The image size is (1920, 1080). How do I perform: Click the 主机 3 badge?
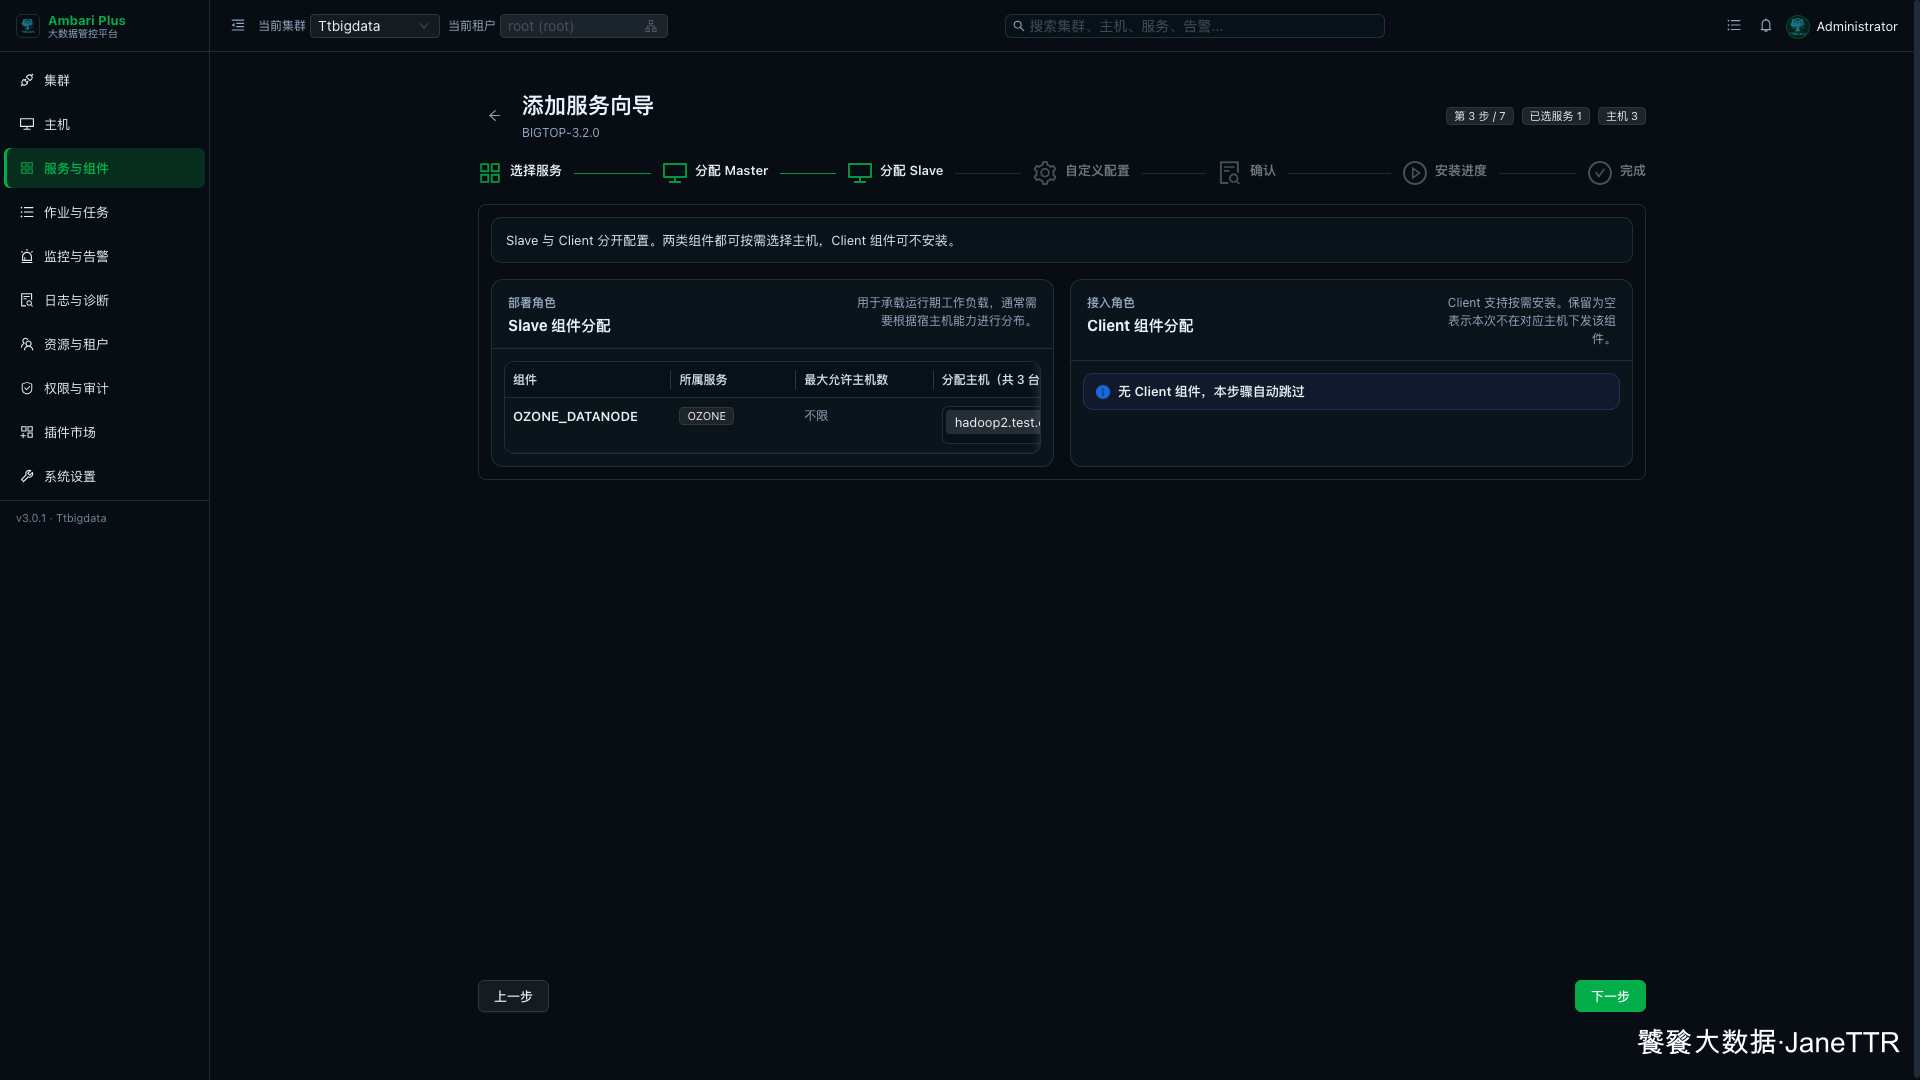point(1622,116)
